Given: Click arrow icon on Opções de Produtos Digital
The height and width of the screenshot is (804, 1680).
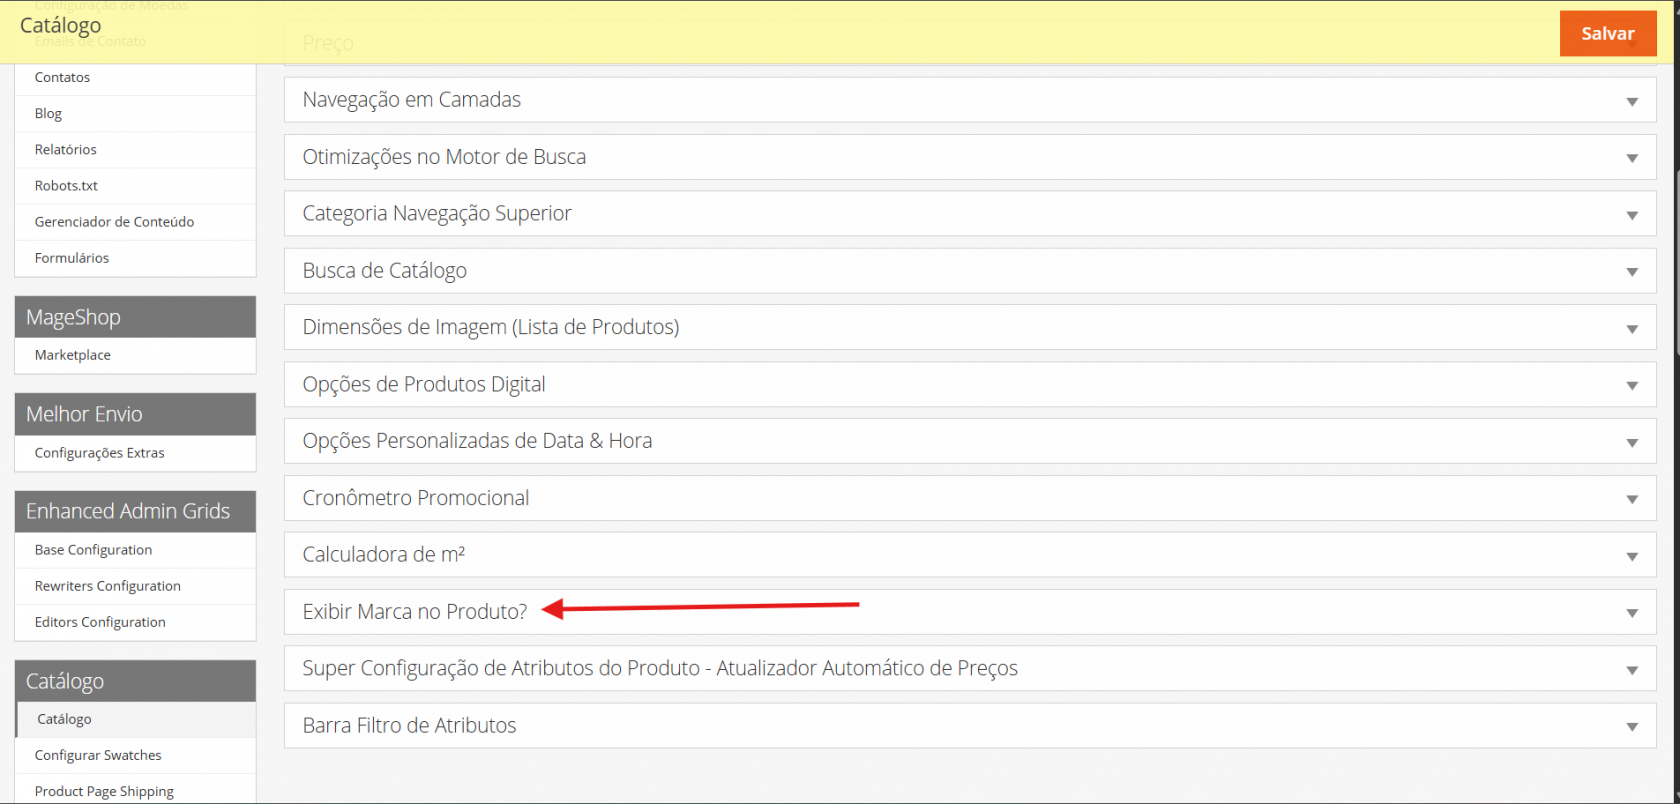Looking at the screenshot, I should pos(1631,386).
